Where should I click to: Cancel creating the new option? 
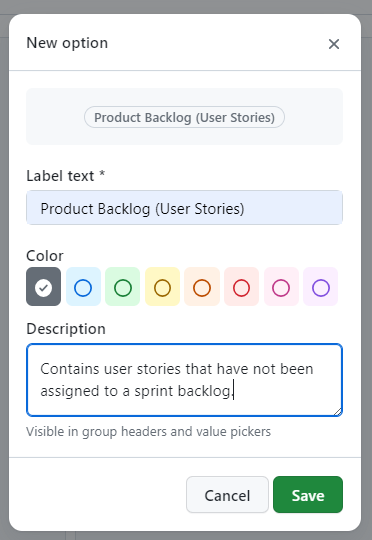click(227, 495)
